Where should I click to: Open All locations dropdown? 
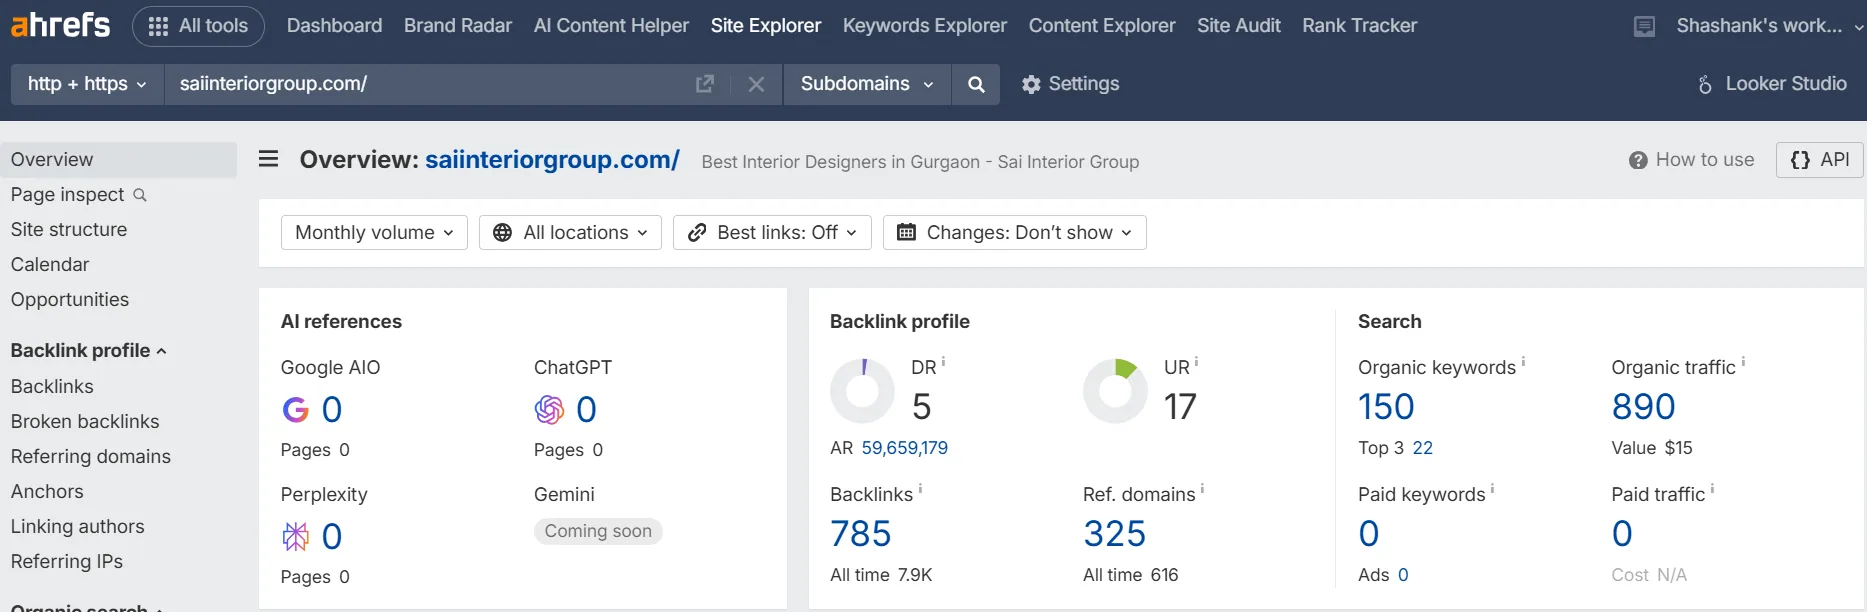coord(570,233)
